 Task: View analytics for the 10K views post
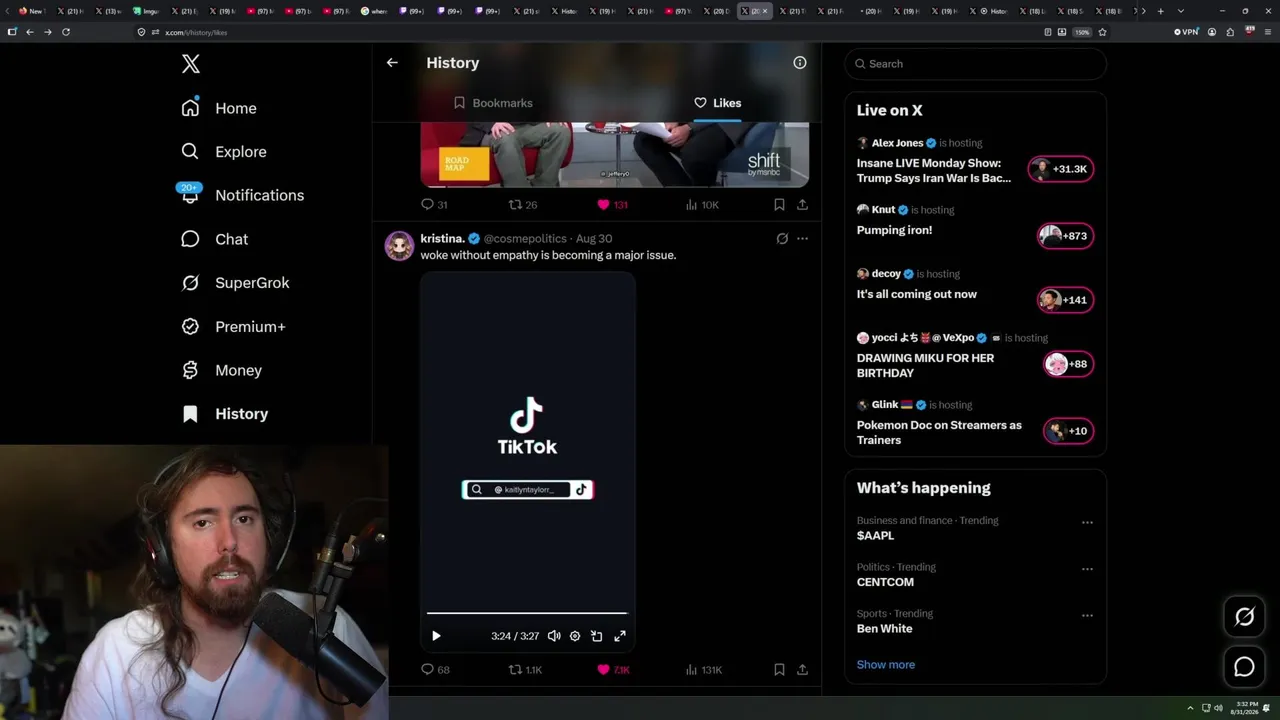coord(702,205)
